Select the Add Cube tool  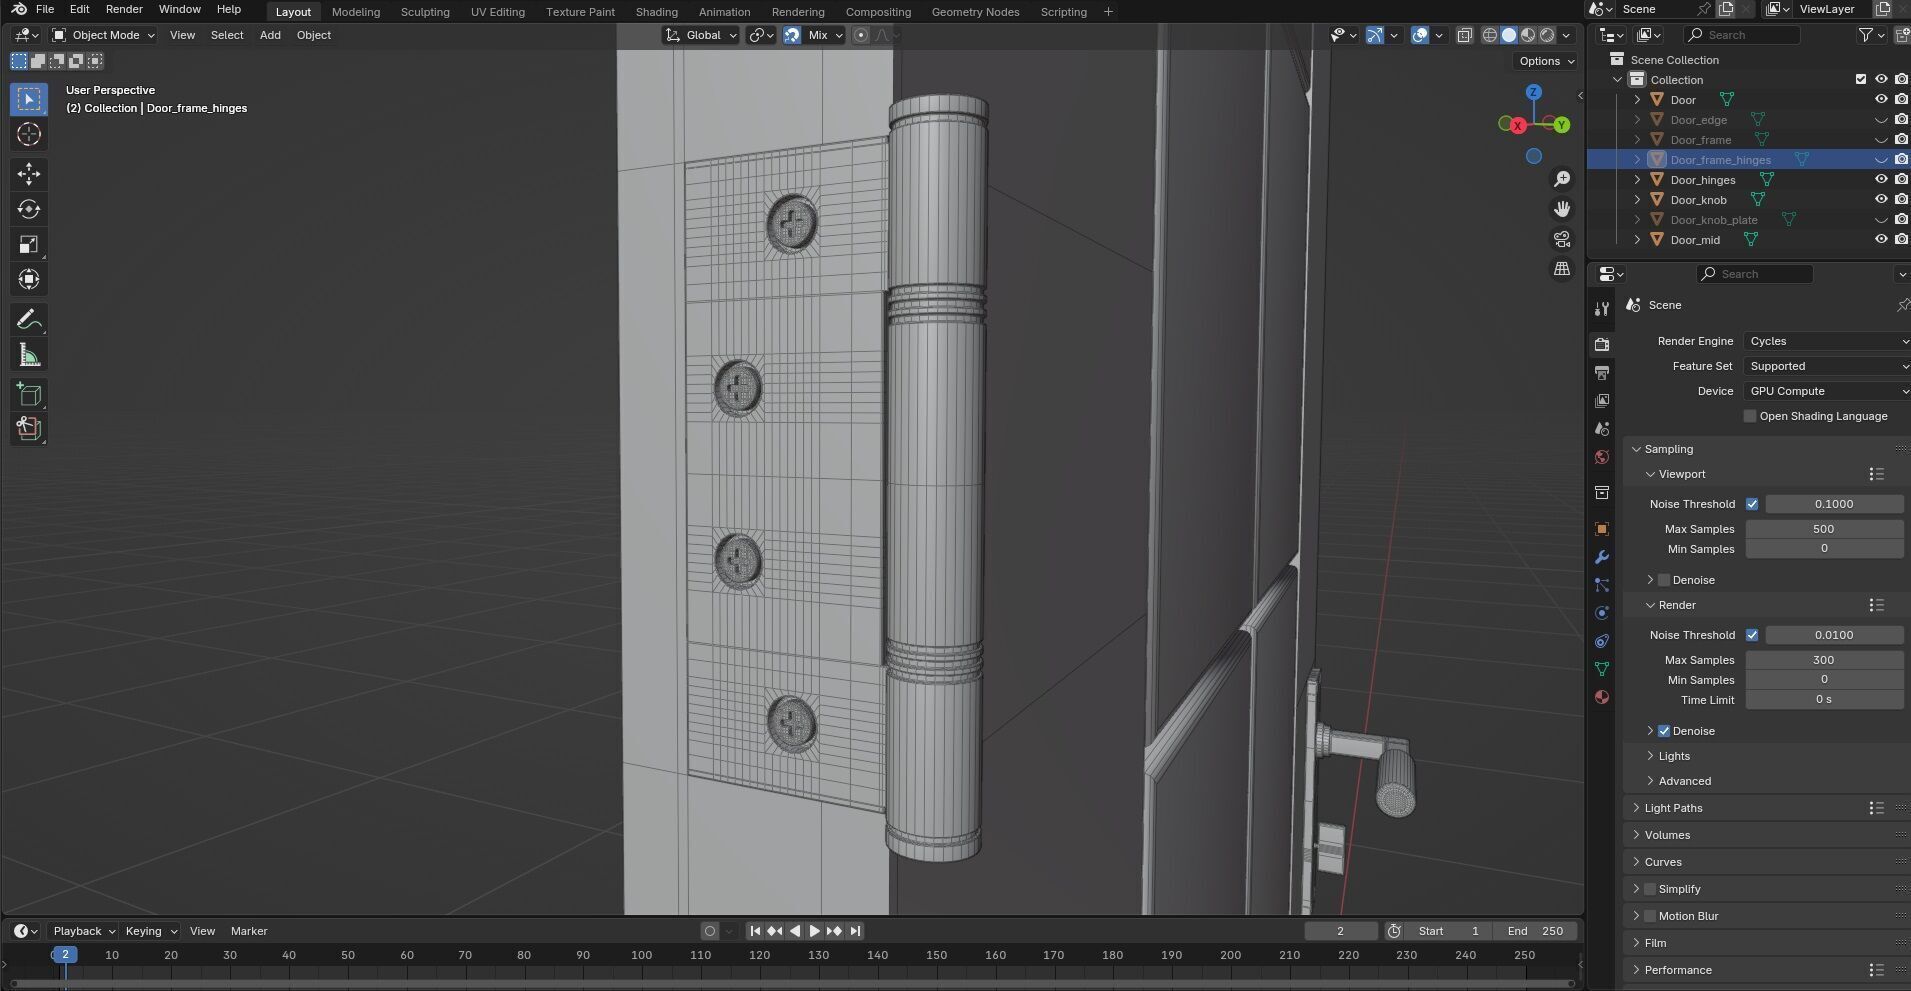point(28,394)
